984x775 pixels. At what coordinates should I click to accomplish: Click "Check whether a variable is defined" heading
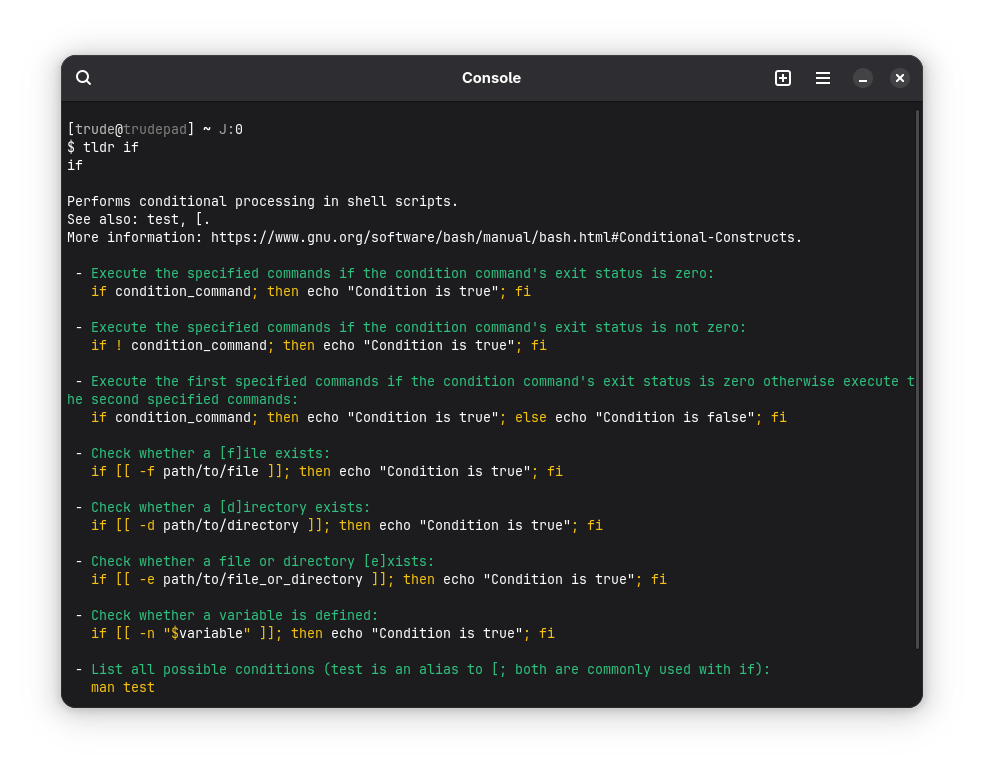click(234, 616)
